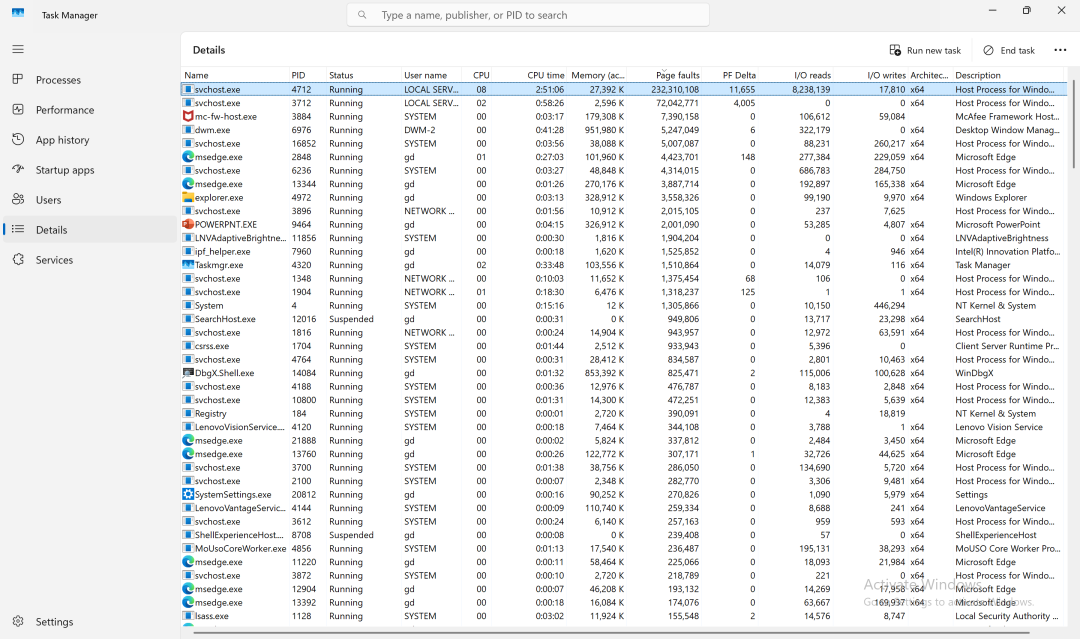Select the System process with PID 4
Image resolution: width=1080 pixels, height=639 pixels.
point(624,305)
